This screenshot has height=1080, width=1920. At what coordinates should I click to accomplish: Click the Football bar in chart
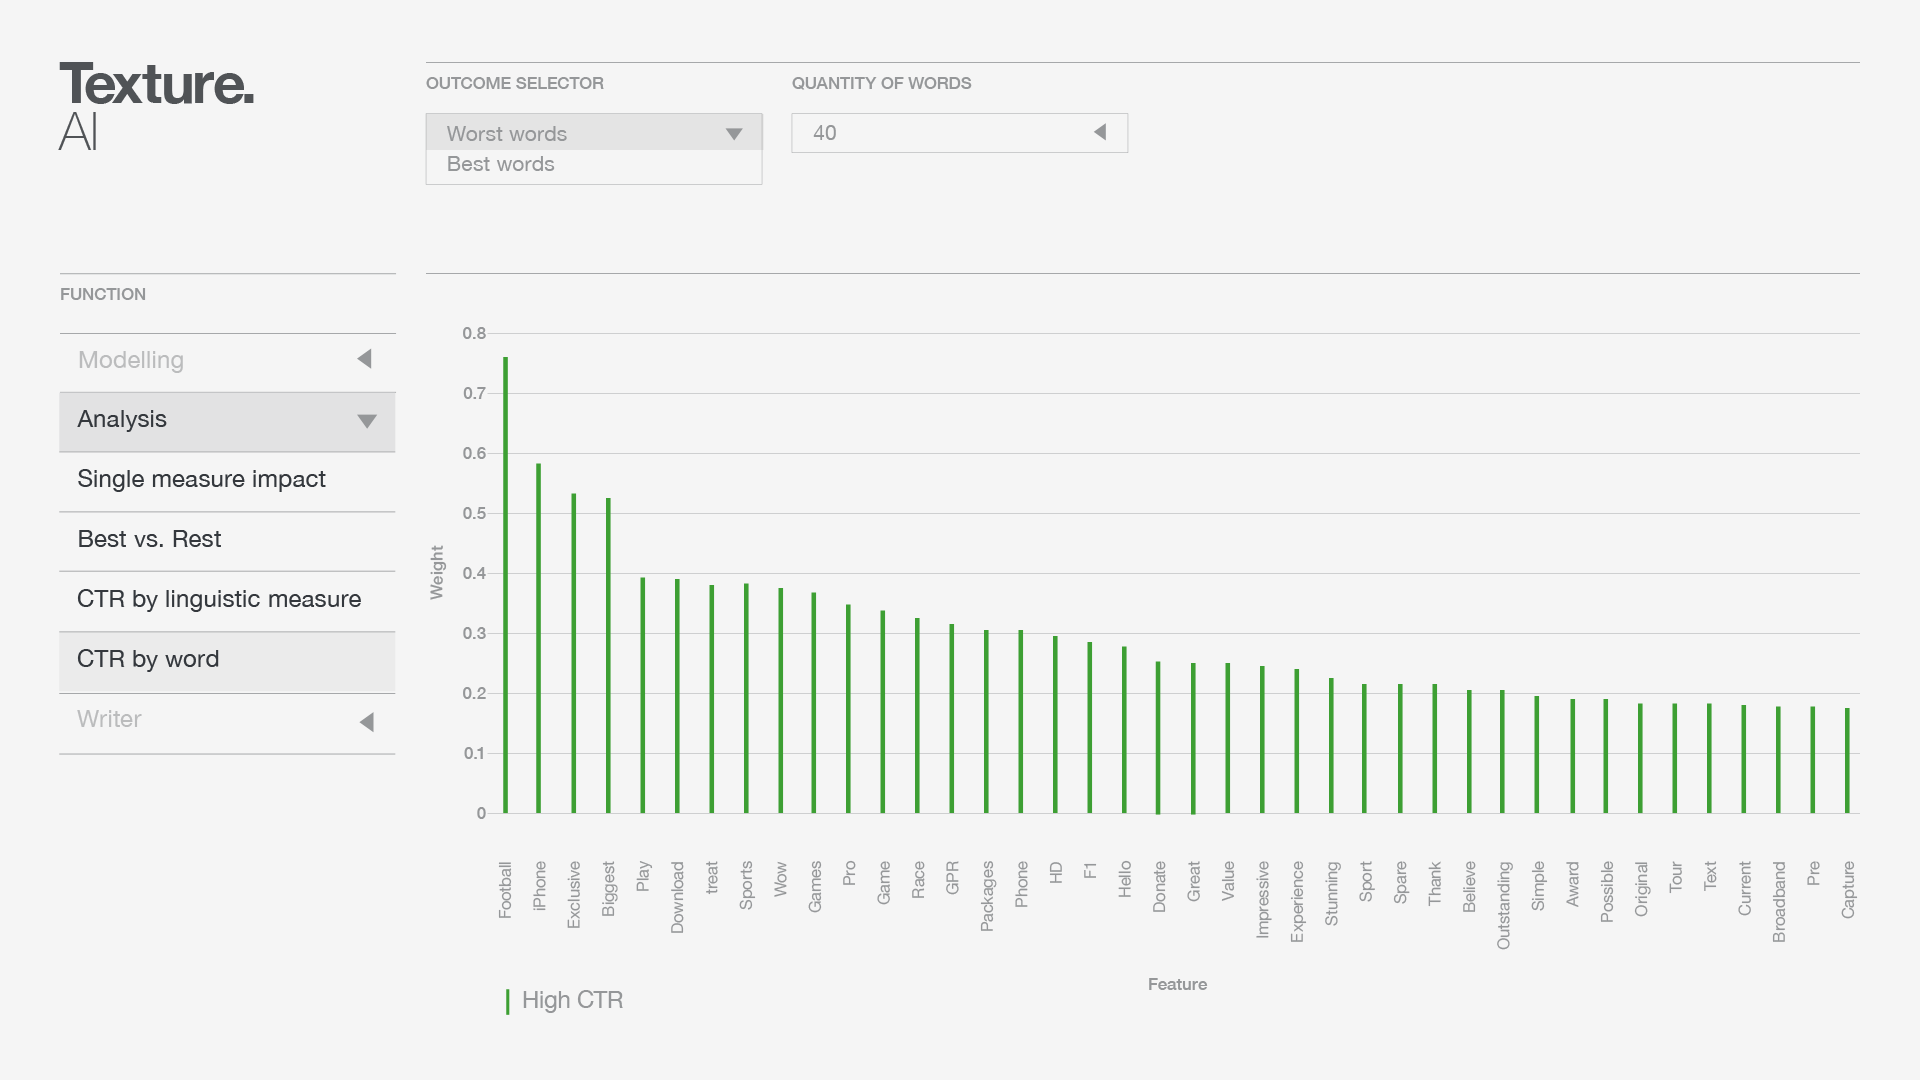[505, 600]
